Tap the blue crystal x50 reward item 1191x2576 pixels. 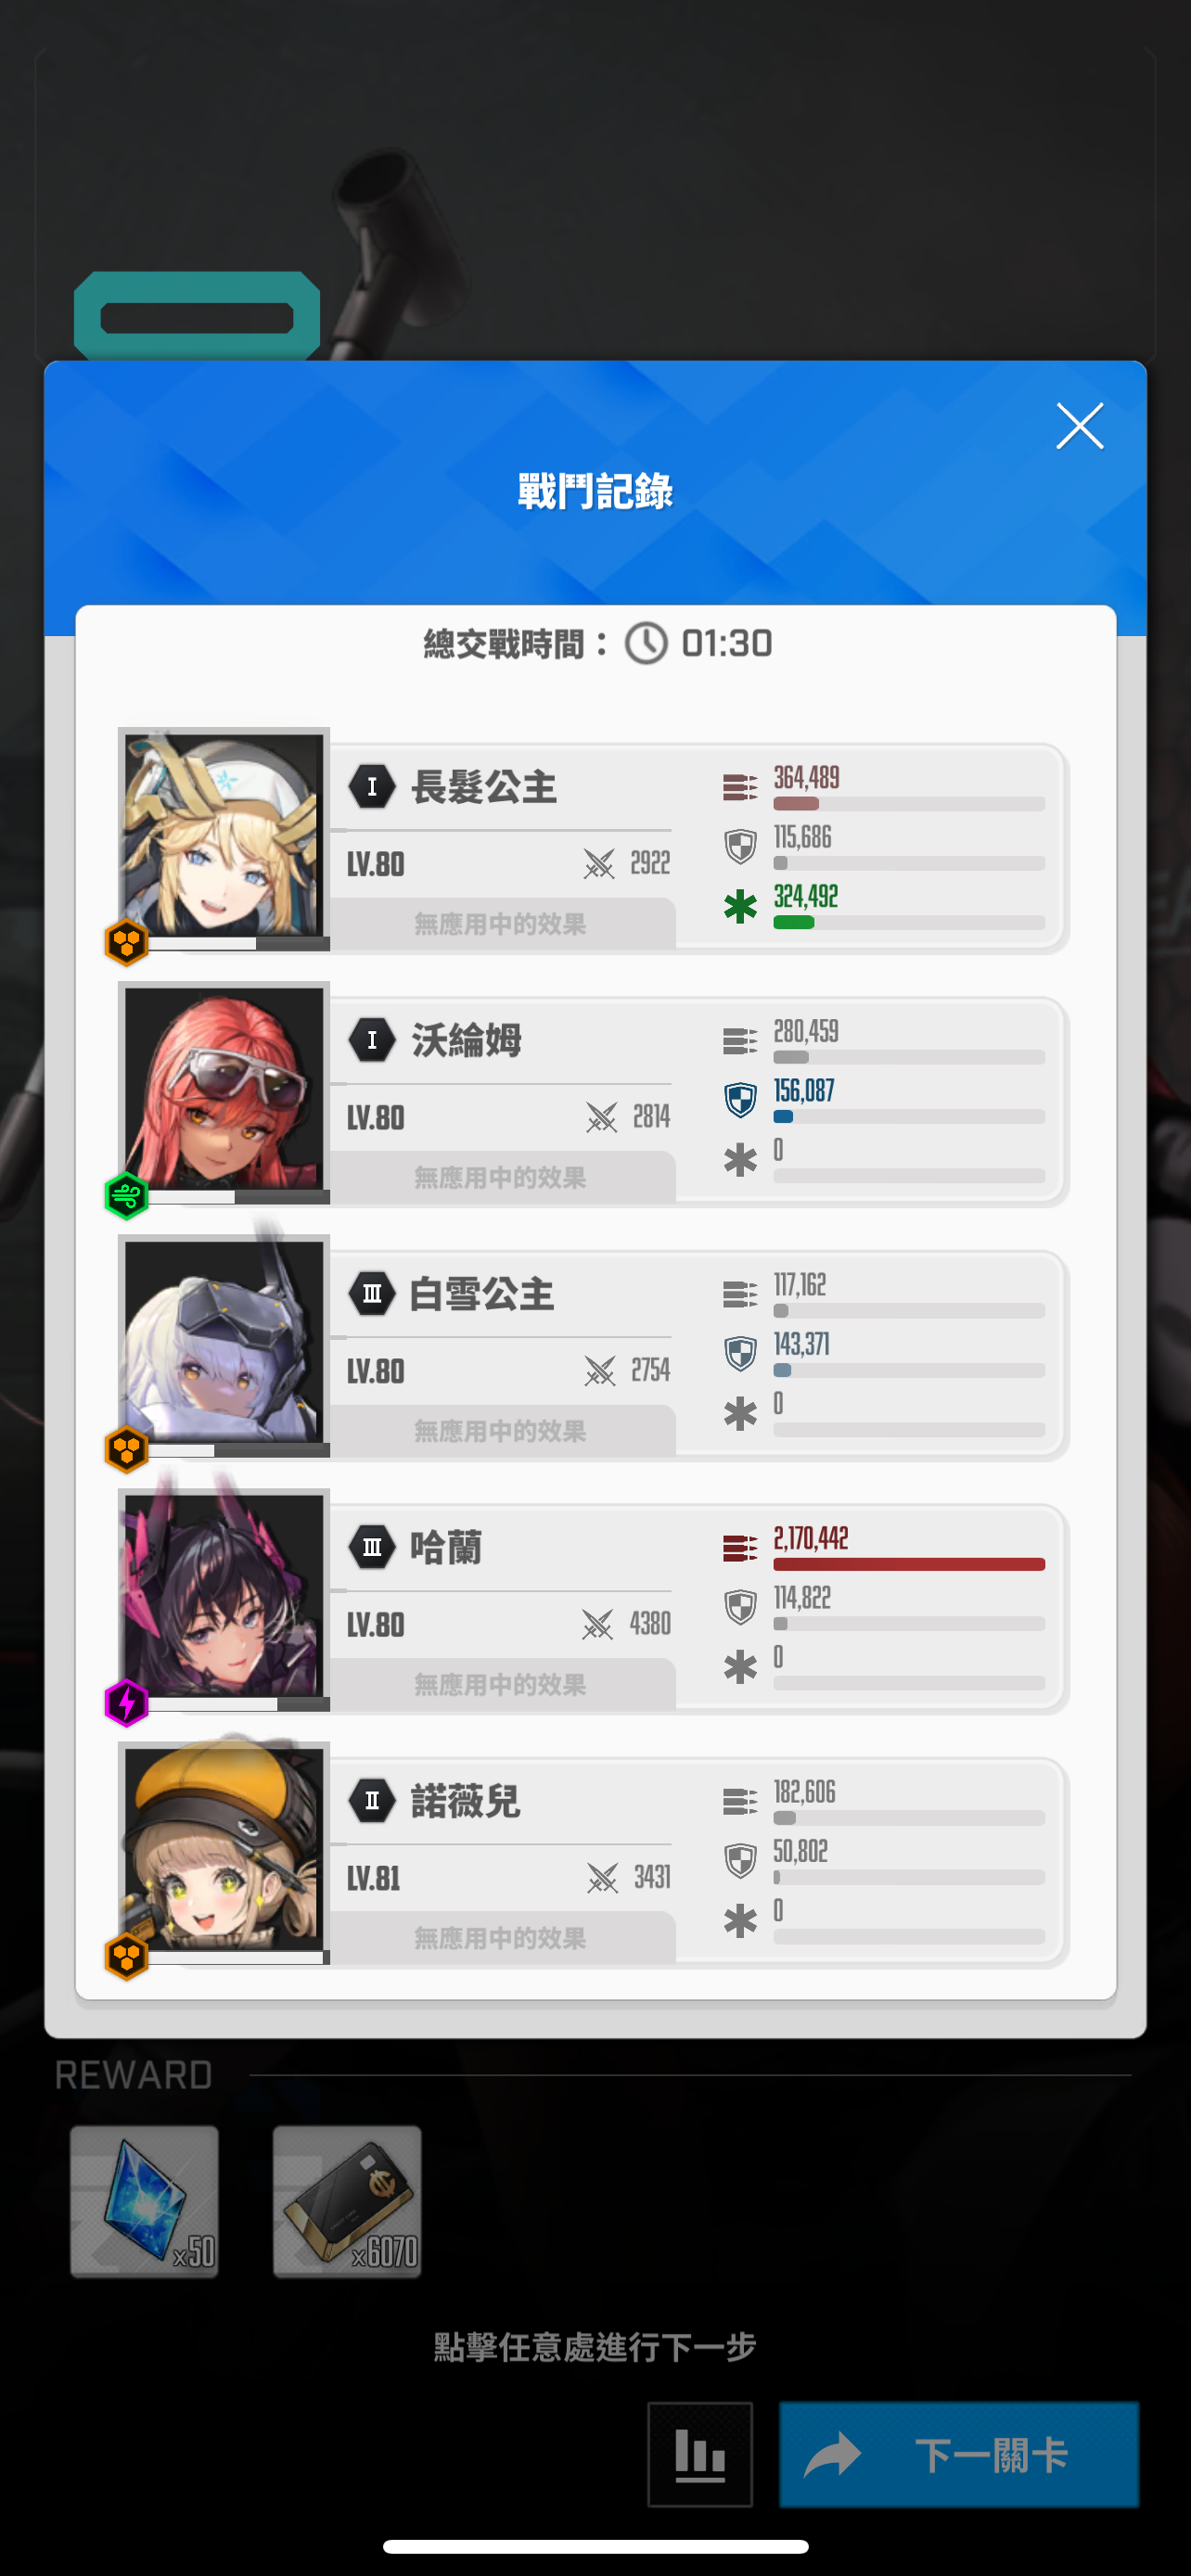pos(145,2200)
